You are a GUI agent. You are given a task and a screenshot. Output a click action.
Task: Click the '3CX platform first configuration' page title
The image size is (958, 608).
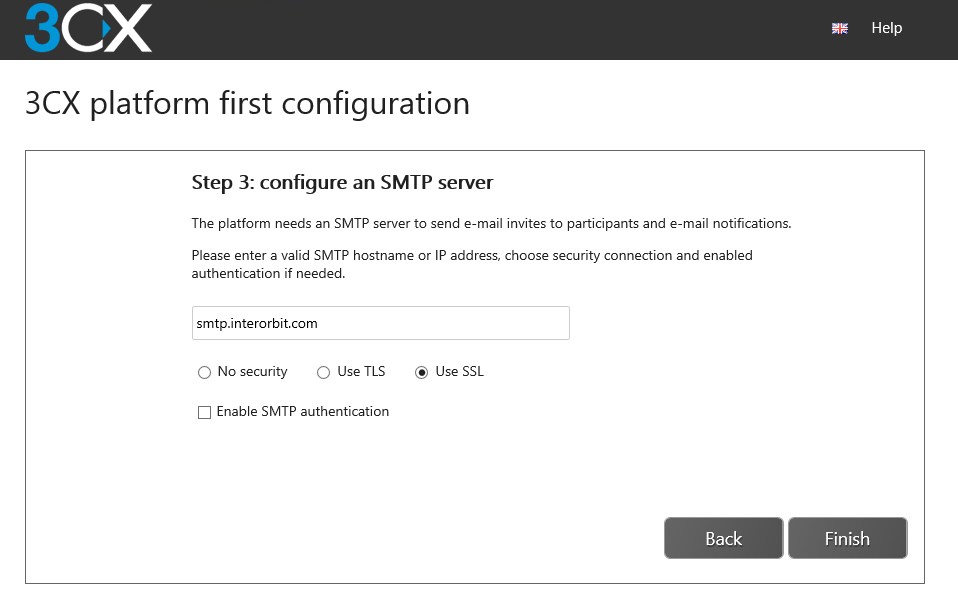click(x=247, y=103)
